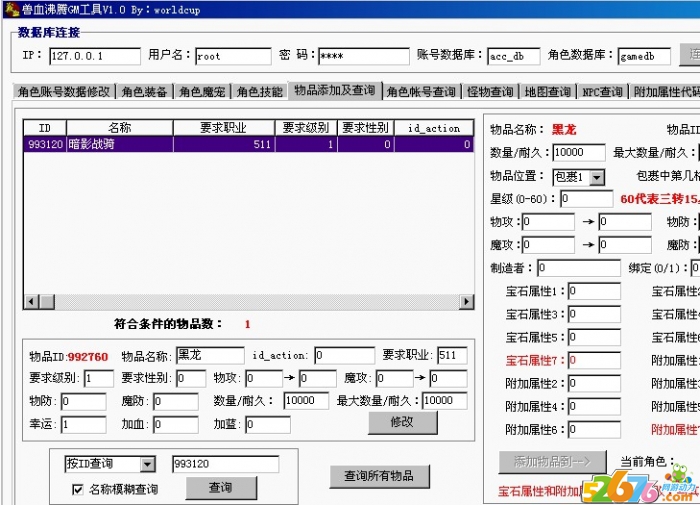Image resolution: width=700 pixels, height=505 pixels.
Task: Focus the 要求性别 field in edit panel
Action: [x=191, y=379]
